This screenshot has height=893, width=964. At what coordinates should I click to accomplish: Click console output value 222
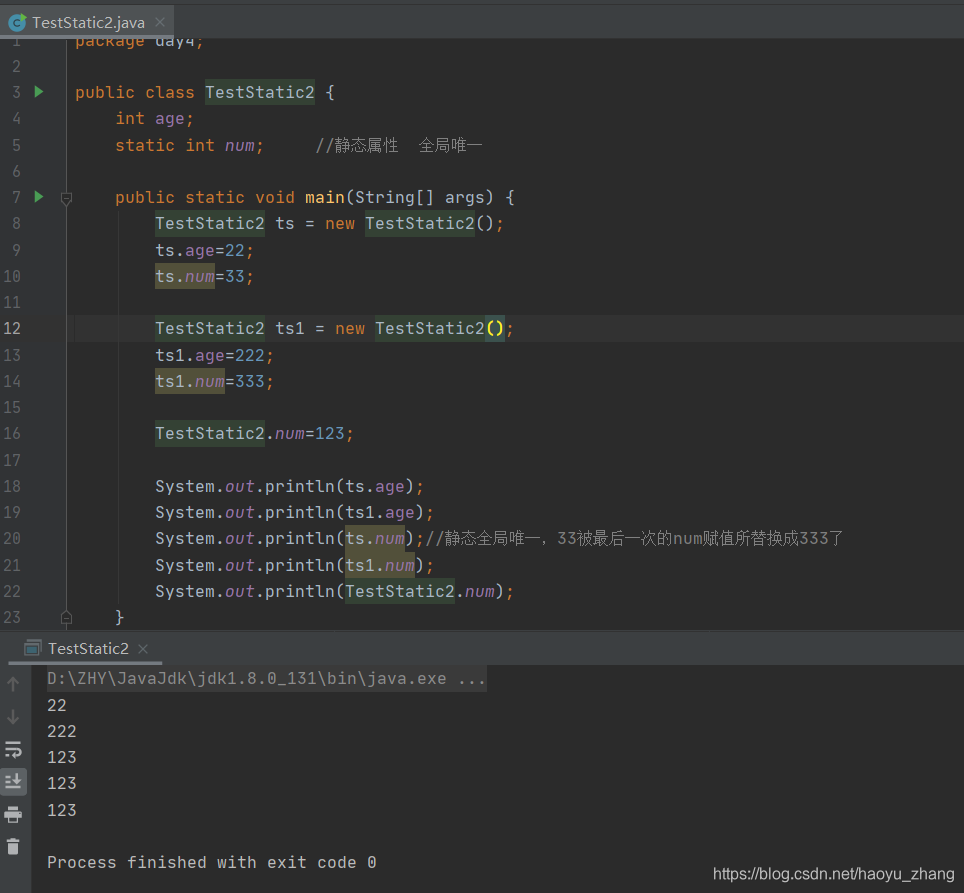click(61, 731)
